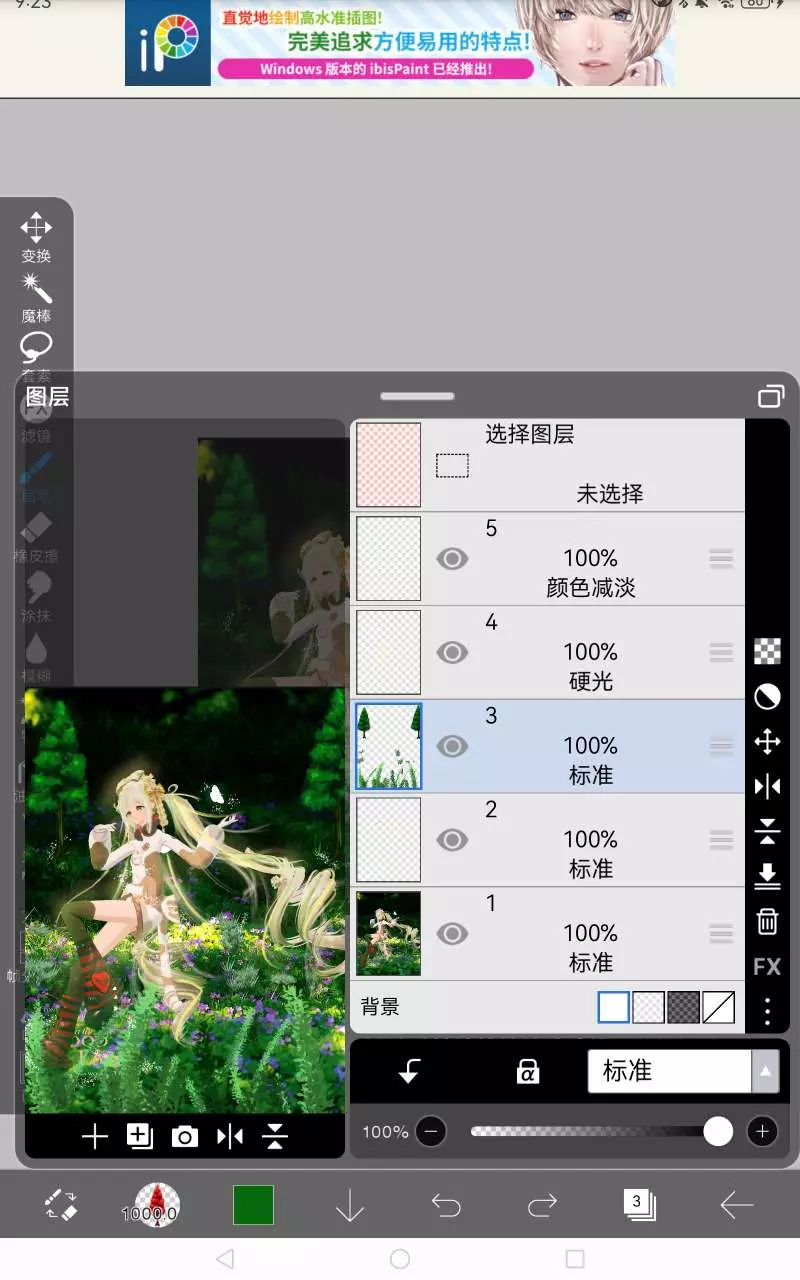The image size is (800, 1280).
Task: Merge layer down icon
Action: pos(767,876)
